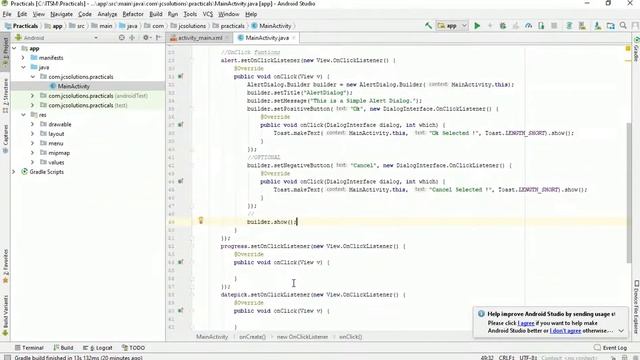Click collapse all icon in Project panel
Image resolution: width=640 pixels, height=360 pixels.
132,38
